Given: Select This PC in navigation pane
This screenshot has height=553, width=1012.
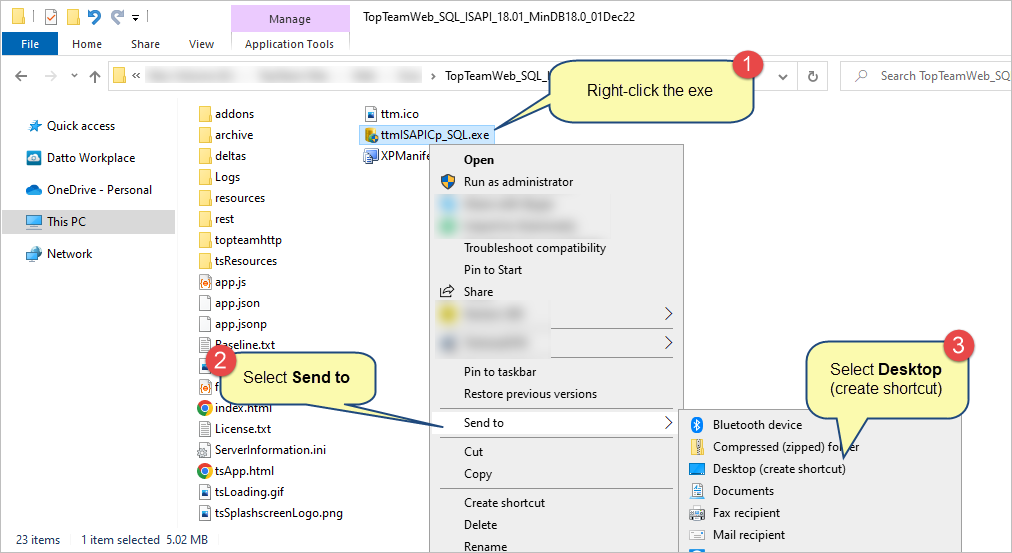Looking at the screenshot, I should click(x=88, y=221).
